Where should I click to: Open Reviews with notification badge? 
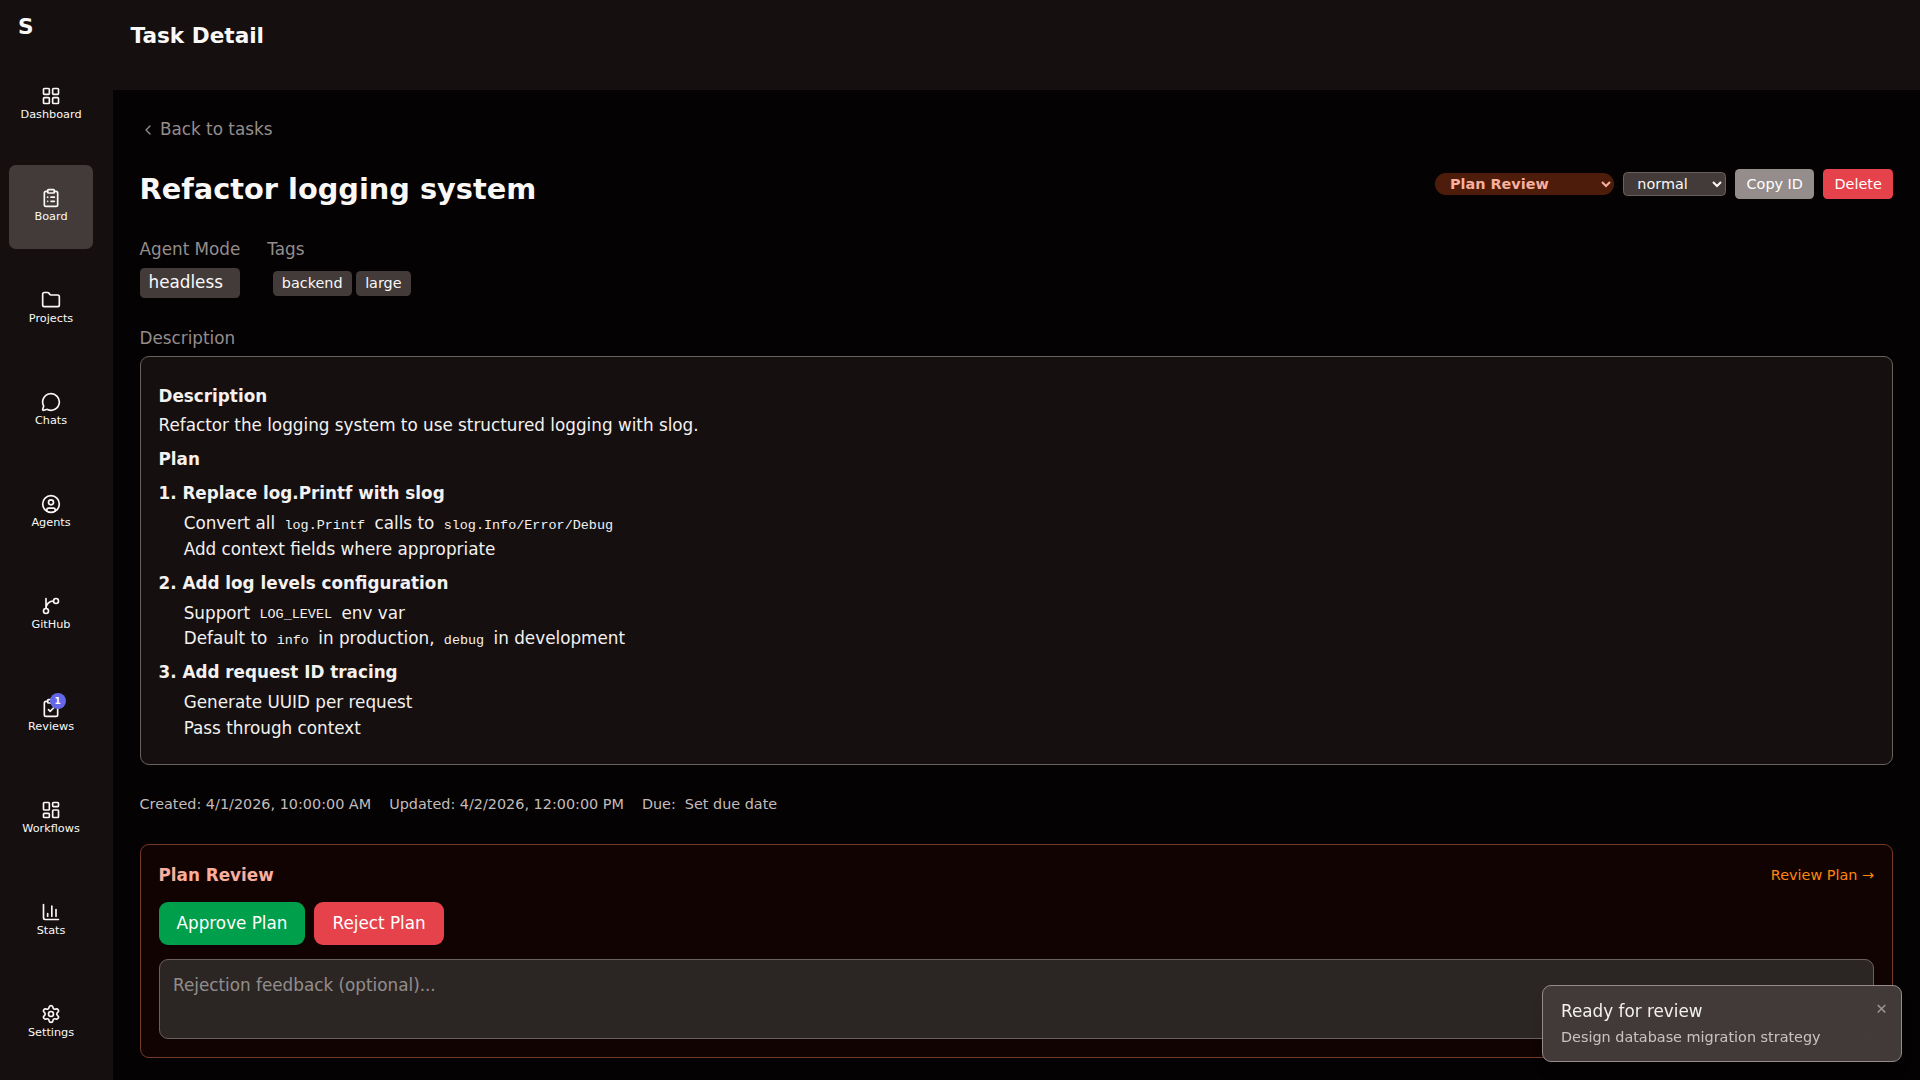click(x=51, y=715)
